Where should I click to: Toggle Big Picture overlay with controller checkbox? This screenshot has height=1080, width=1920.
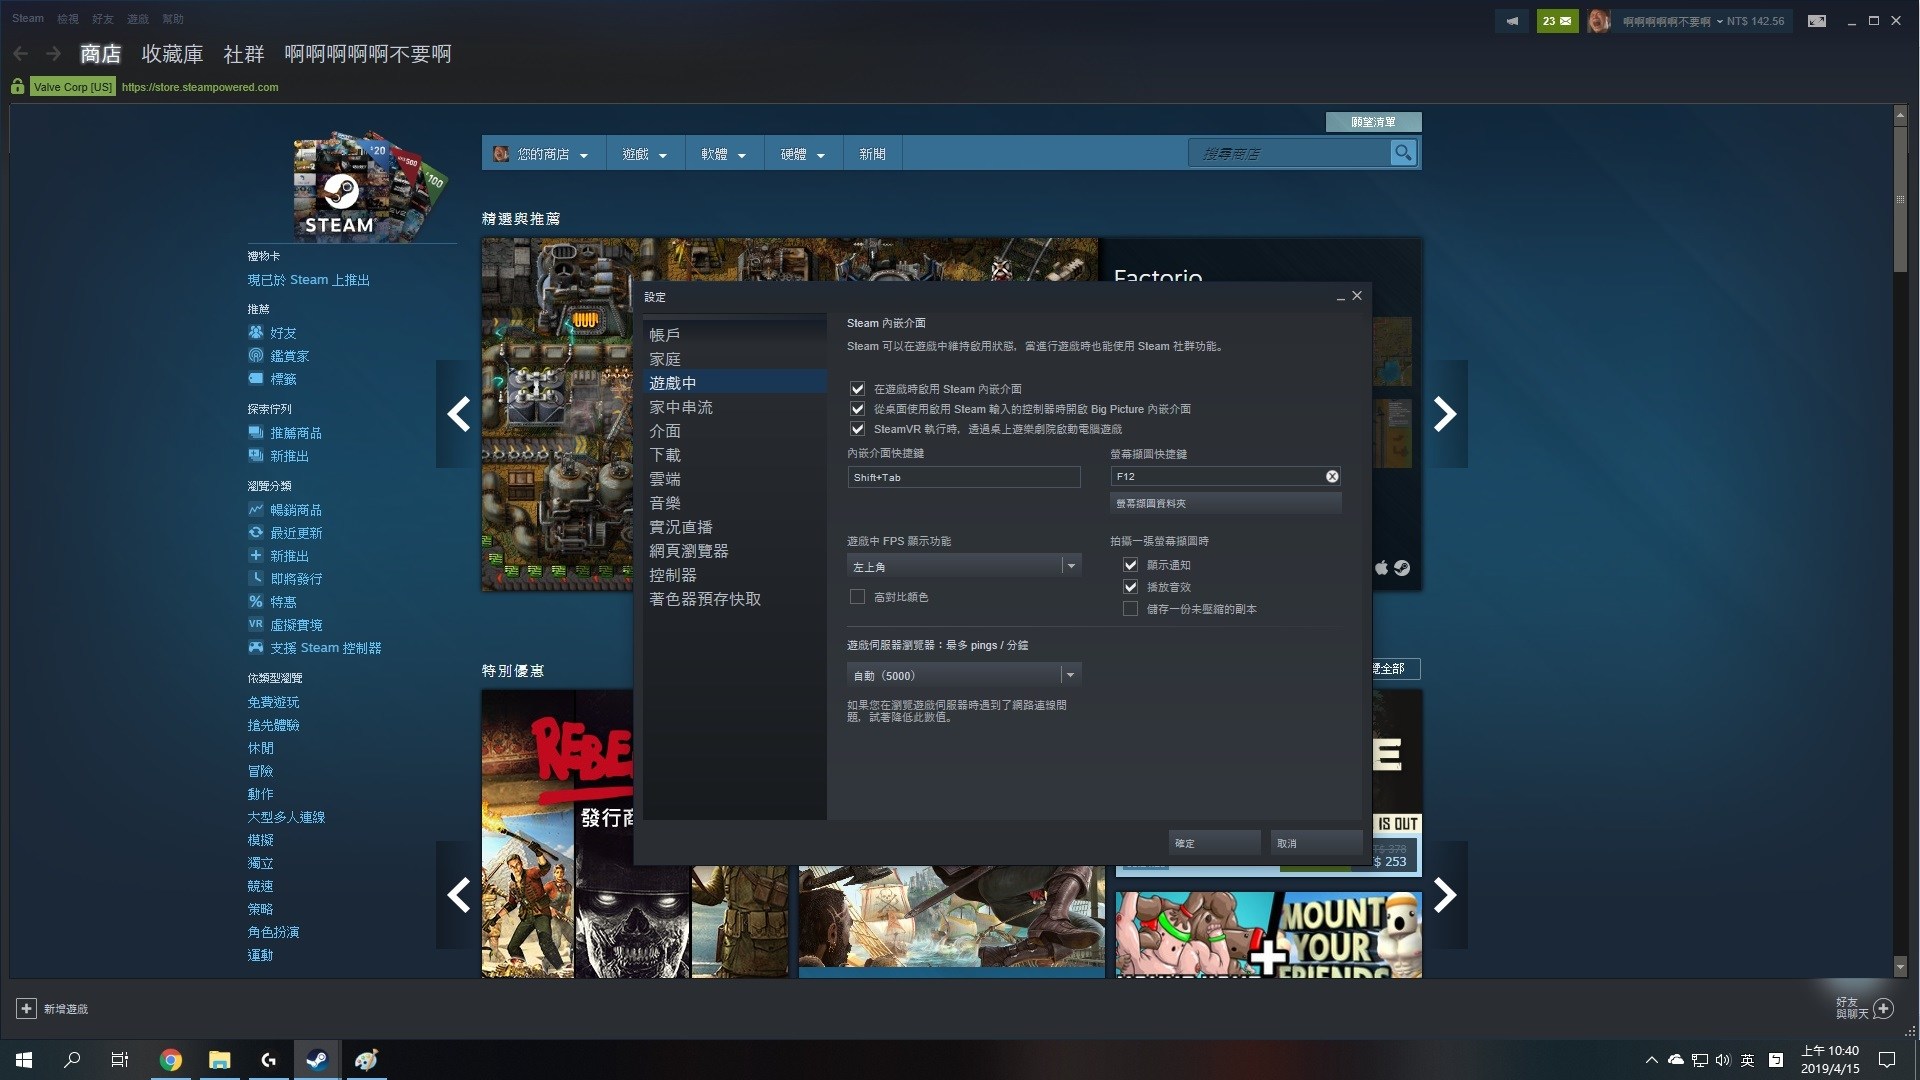(857, 409)
